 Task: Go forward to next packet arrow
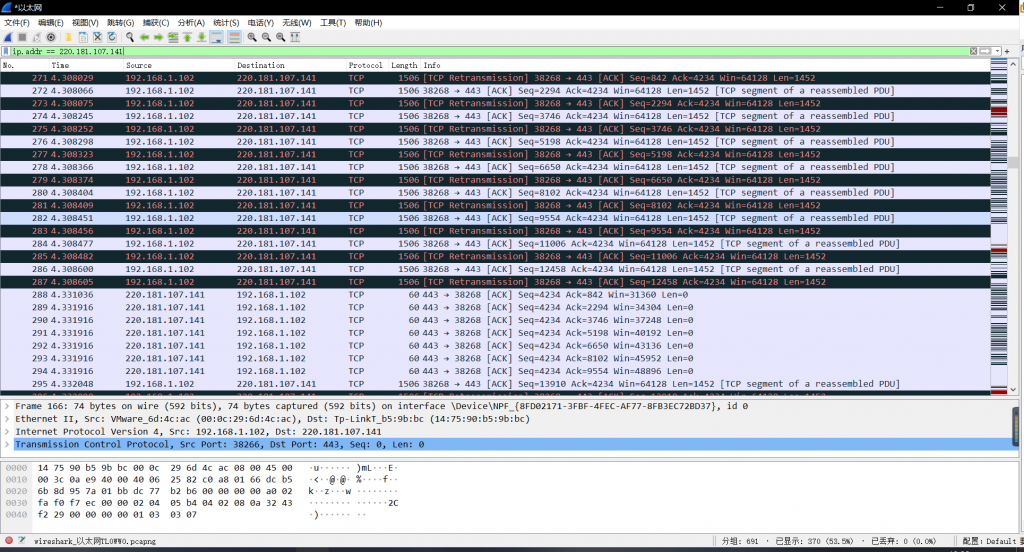(x=159, y=37)
